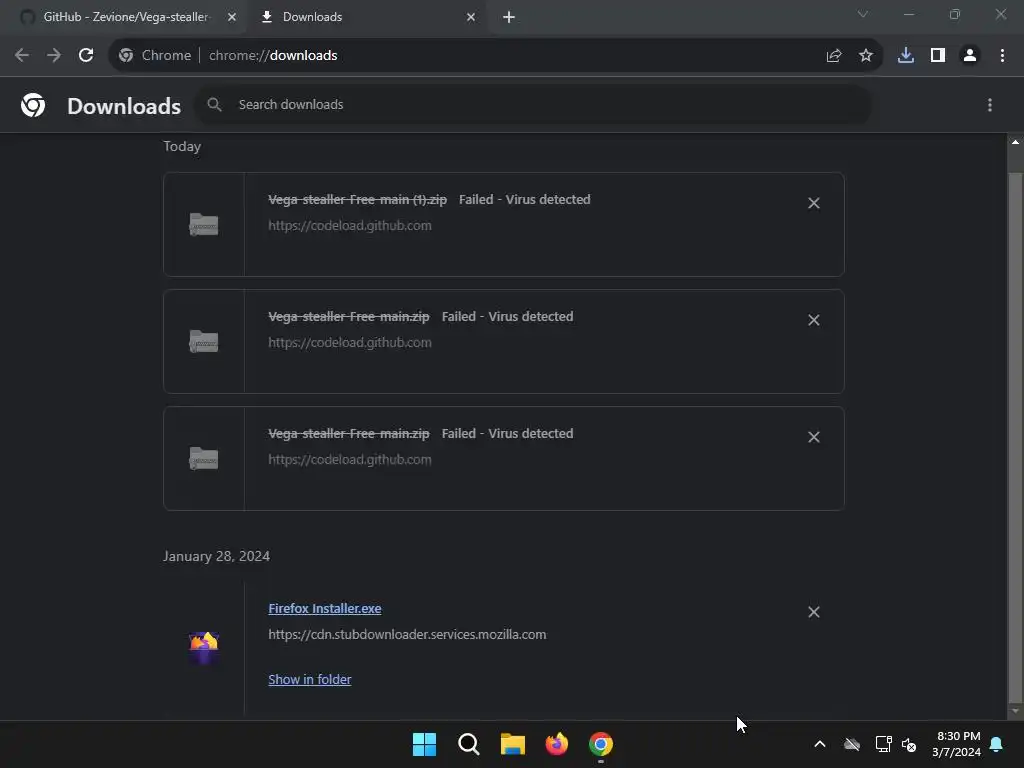
Task: Click the muted volume tray icon
Action: (x=909, y=744)
